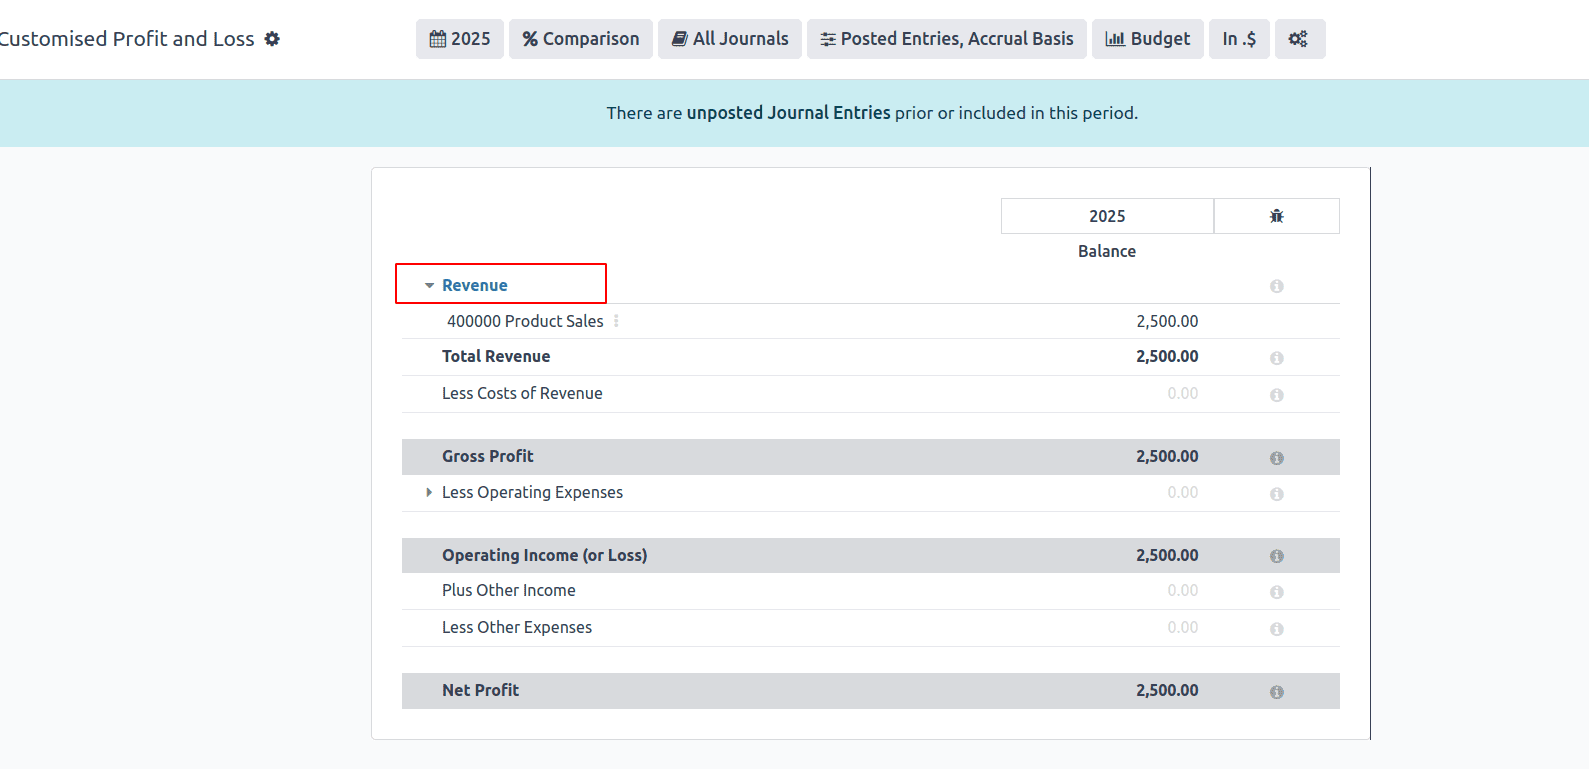Open info icon on Plus Other Income
Viewport: 1589px width, 769px height.
tap(1277, 592)
